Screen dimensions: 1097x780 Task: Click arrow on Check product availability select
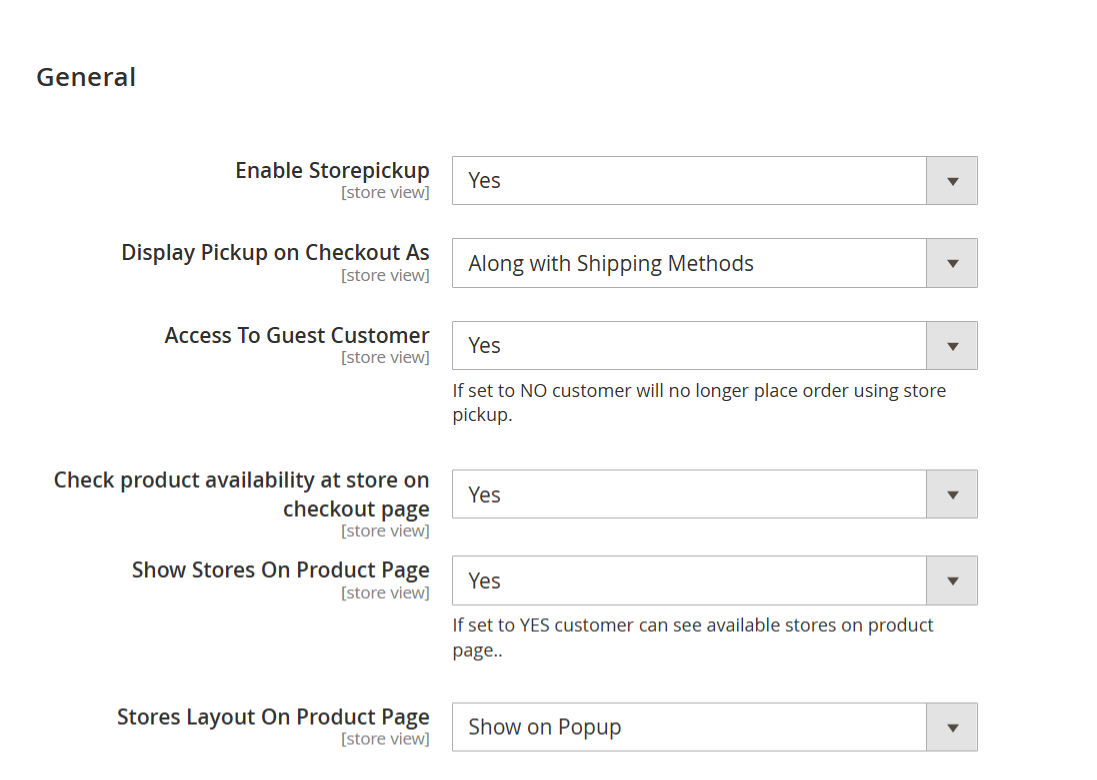pyautogui.click(x=951, y=494)
